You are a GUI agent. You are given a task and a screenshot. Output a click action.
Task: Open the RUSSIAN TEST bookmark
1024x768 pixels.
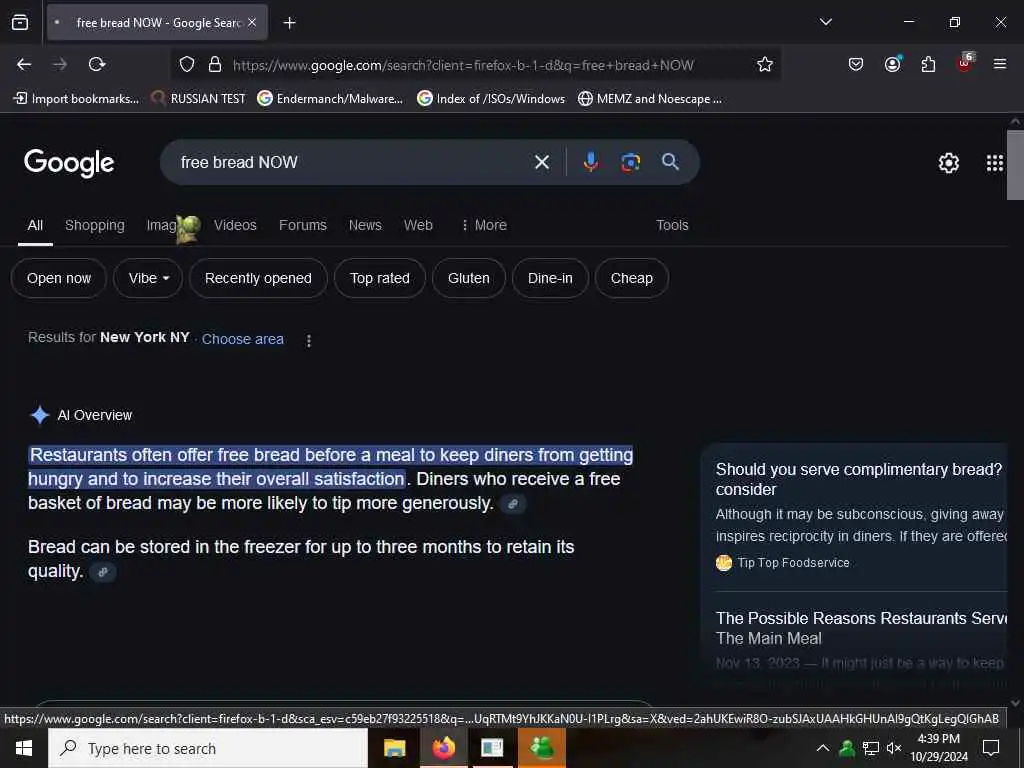(198, 99)
